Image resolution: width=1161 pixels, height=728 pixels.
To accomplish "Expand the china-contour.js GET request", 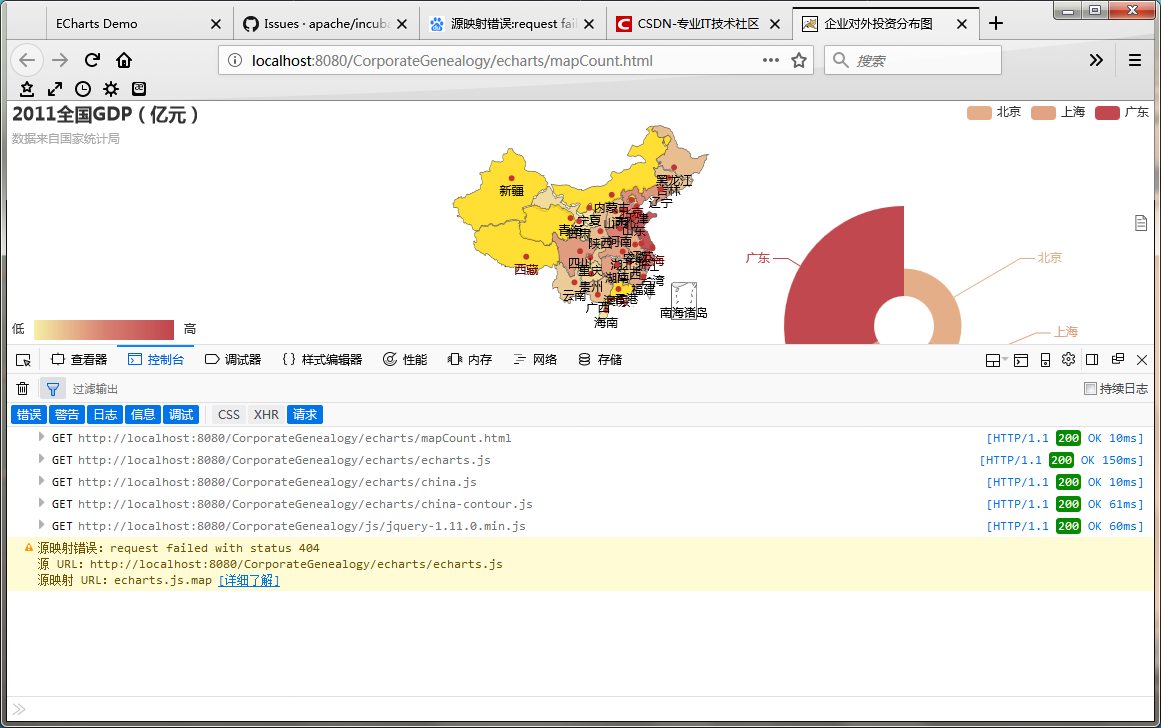I will (41, 504).
